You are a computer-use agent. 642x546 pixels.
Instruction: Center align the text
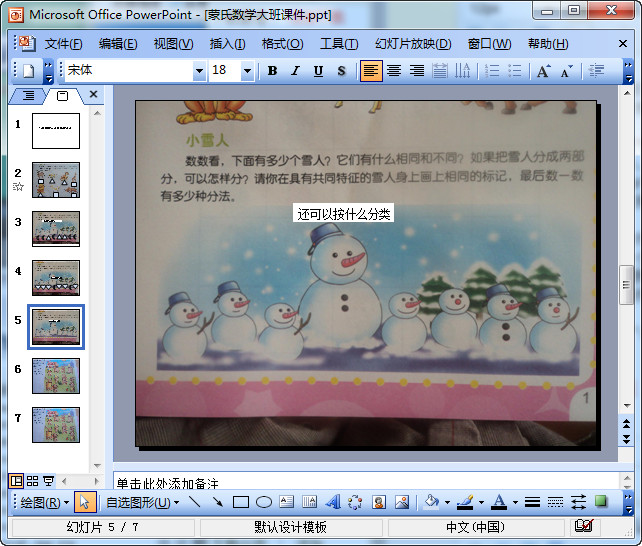[394, 71]
